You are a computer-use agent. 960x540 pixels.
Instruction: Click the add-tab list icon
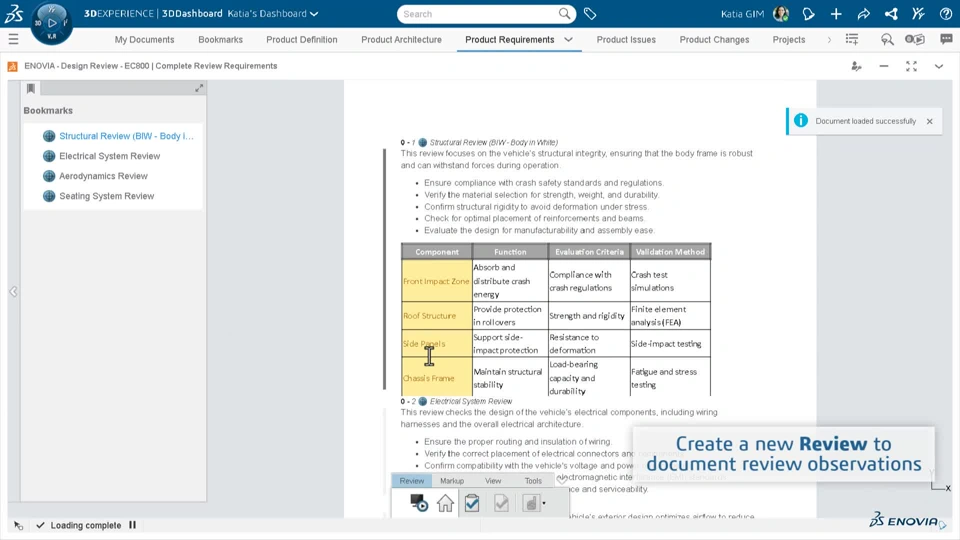(852, 39)
